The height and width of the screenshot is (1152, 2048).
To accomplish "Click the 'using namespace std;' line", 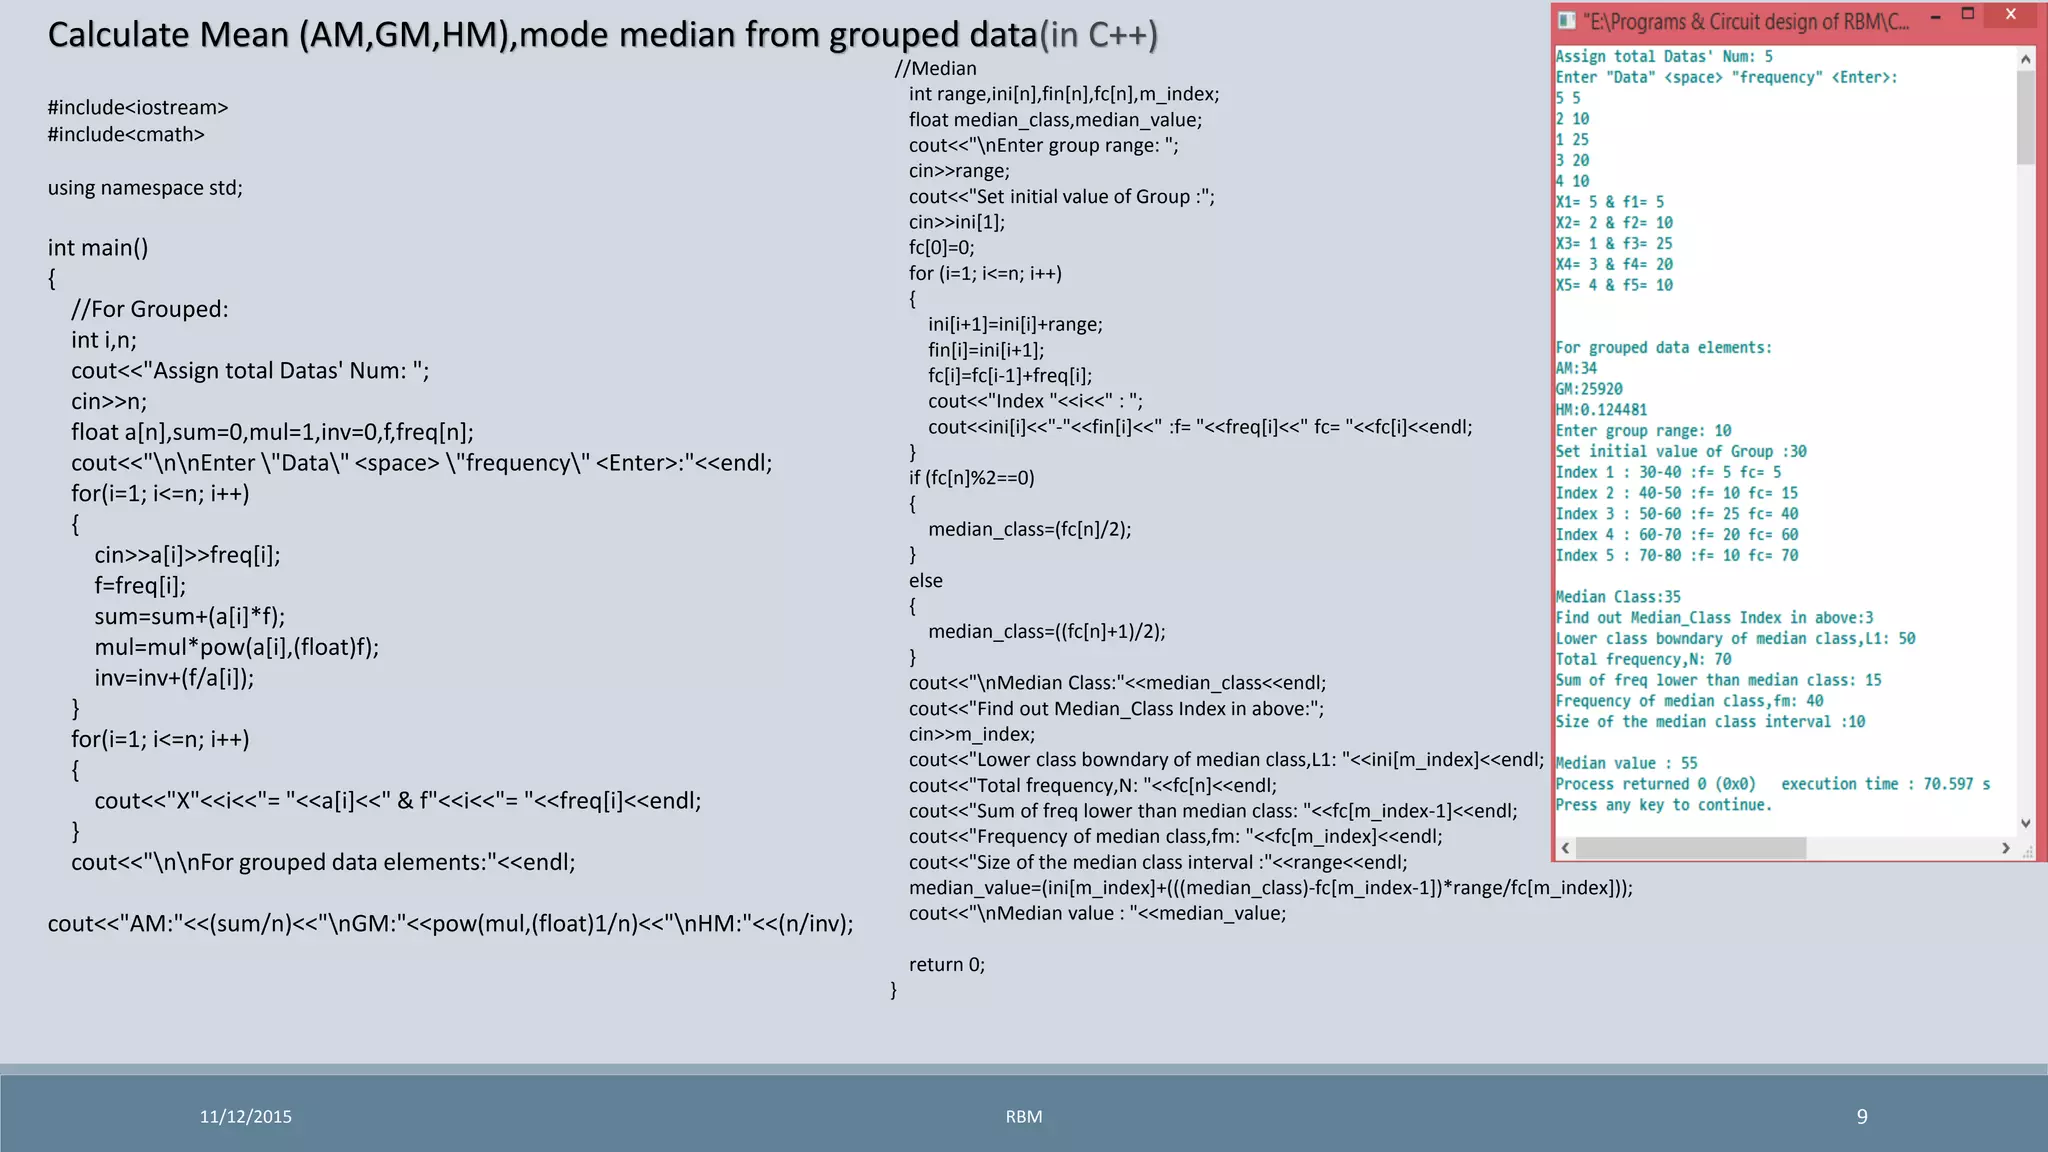I will (145, 188).
